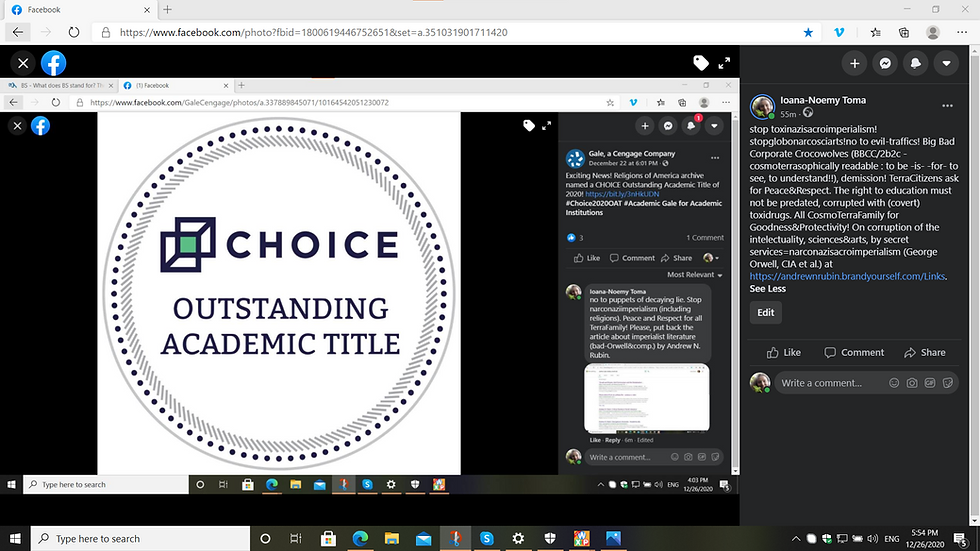Image resolution: width=980 pixels, height=551 pixels.
Task: Go back in the browser
Action: point(18,32)
